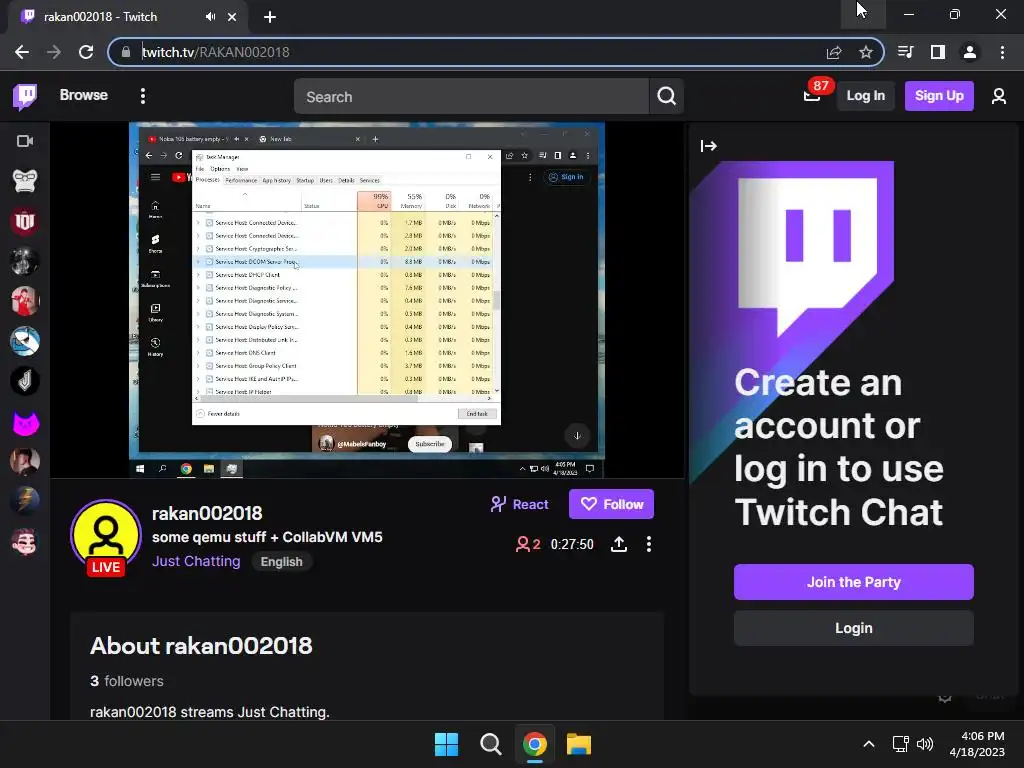The image size is (1024, 768).
Task: Open File Explorer from taskbar
Action: (579, 744)
